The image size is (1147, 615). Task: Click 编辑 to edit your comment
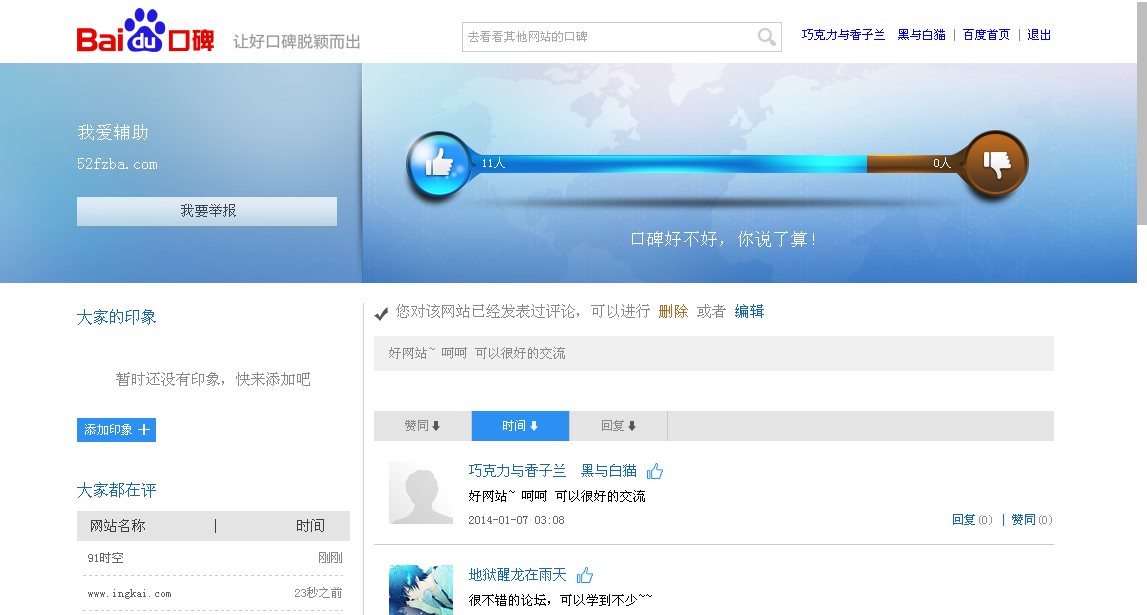tap(749, 312)
